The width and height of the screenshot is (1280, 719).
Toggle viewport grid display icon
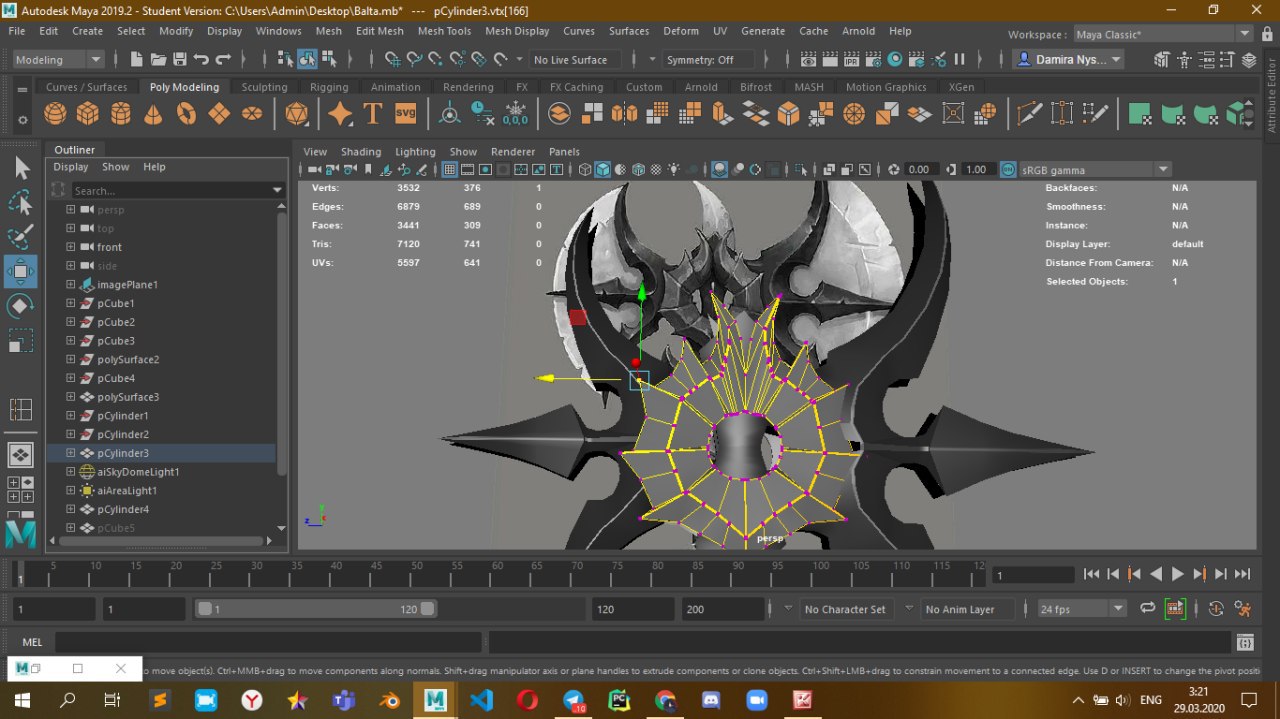point(450,170)
